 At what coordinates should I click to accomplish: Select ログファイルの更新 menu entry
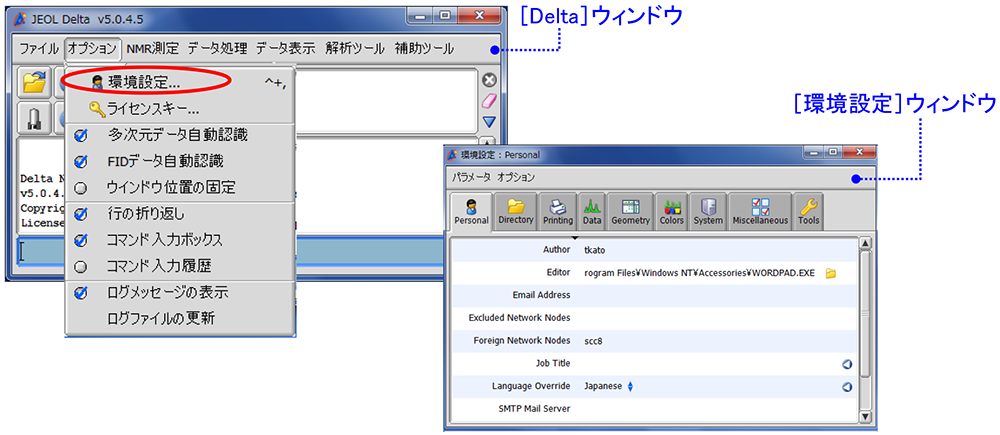click(x=160, y=319)
